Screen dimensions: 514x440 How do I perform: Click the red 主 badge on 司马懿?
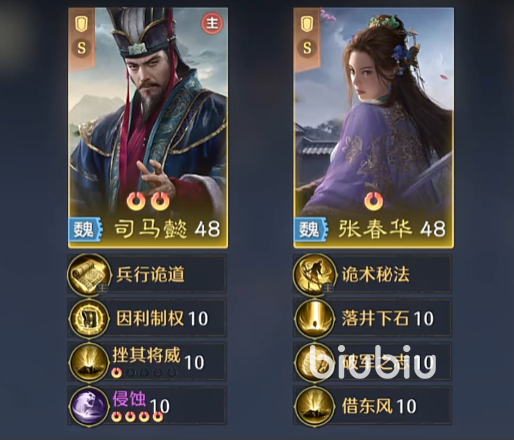[212, 23]
